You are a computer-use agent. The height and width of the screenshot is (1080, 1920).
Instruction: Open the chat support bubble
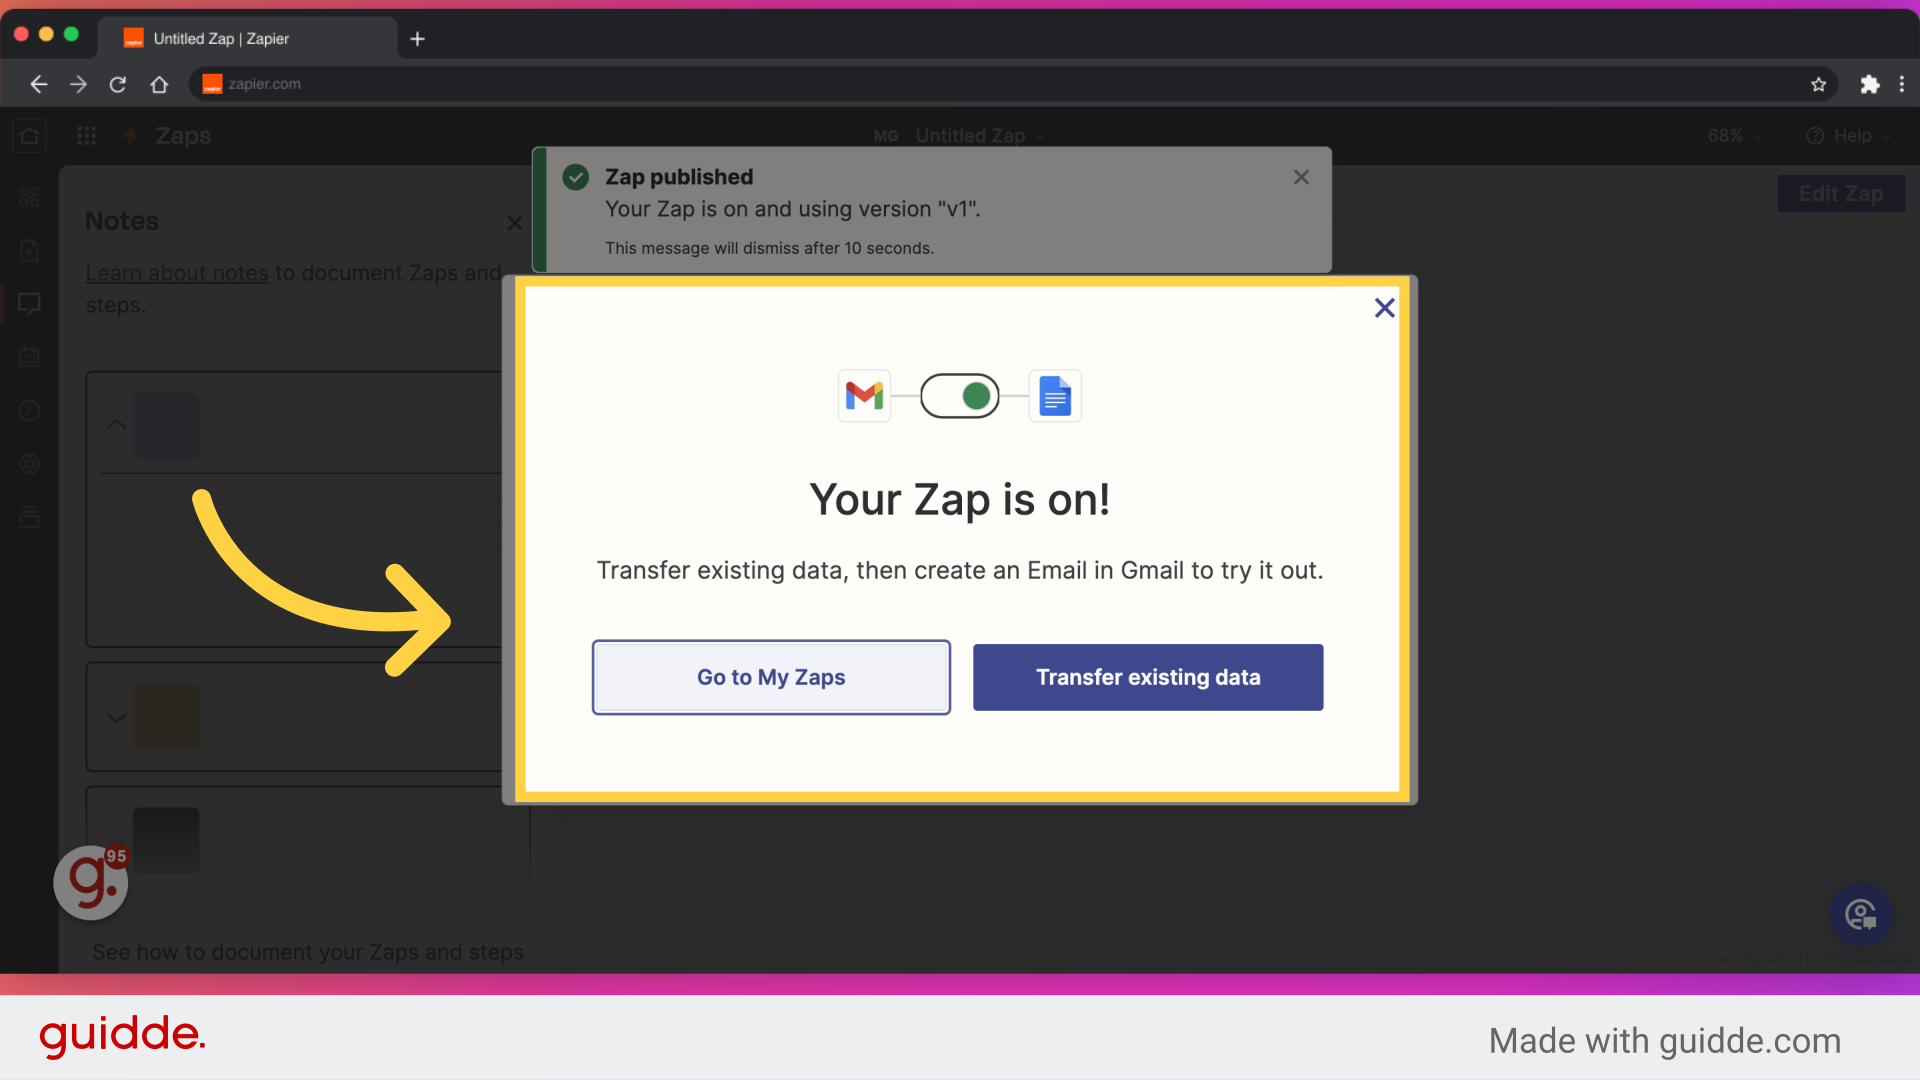coord(1860,915)
